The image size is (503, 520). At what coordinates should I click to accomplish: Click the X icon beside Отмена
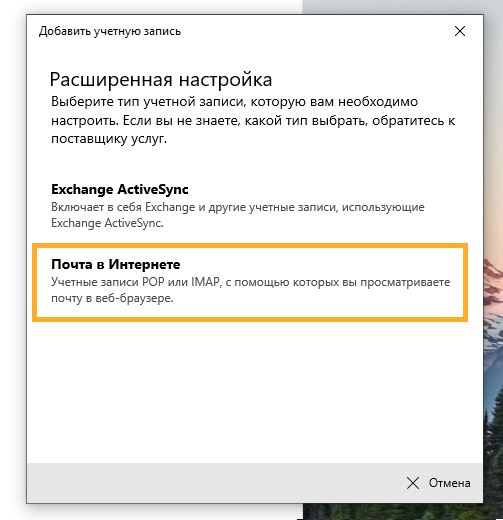[x=413, y=483]
